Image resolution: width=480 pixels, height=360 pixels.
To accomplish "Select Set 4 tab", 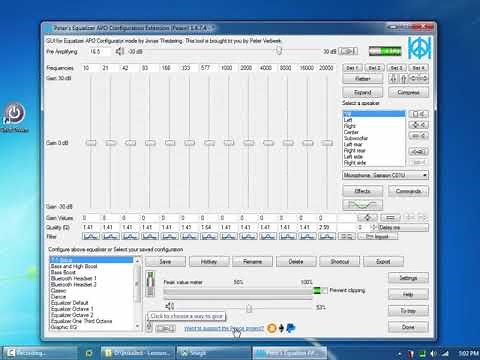I will pyautogui.click(x=419, y=68).
